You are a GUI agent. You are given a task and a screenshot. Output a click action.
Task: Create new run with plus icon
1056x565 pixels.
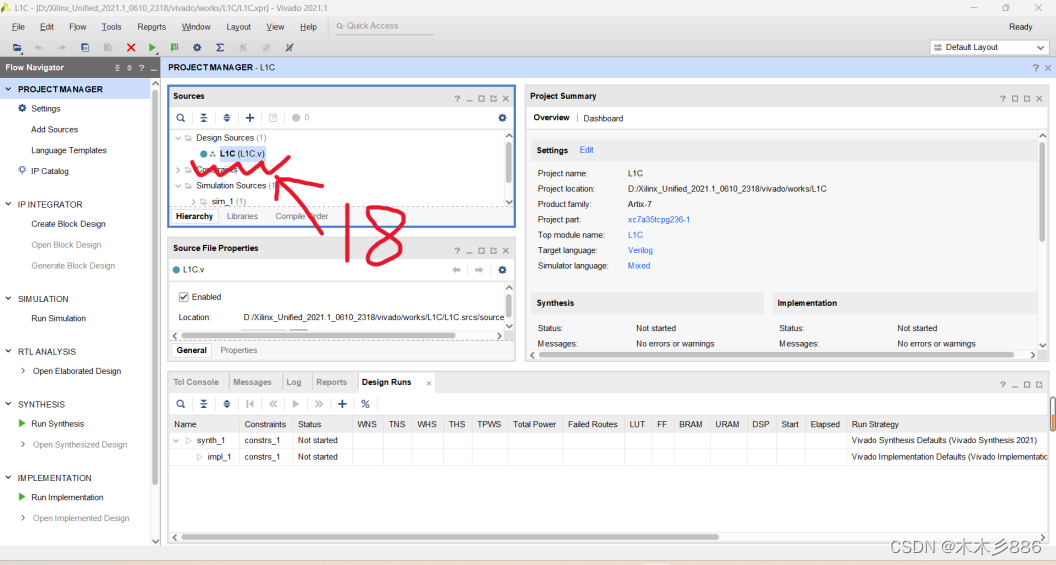(342, 404)
